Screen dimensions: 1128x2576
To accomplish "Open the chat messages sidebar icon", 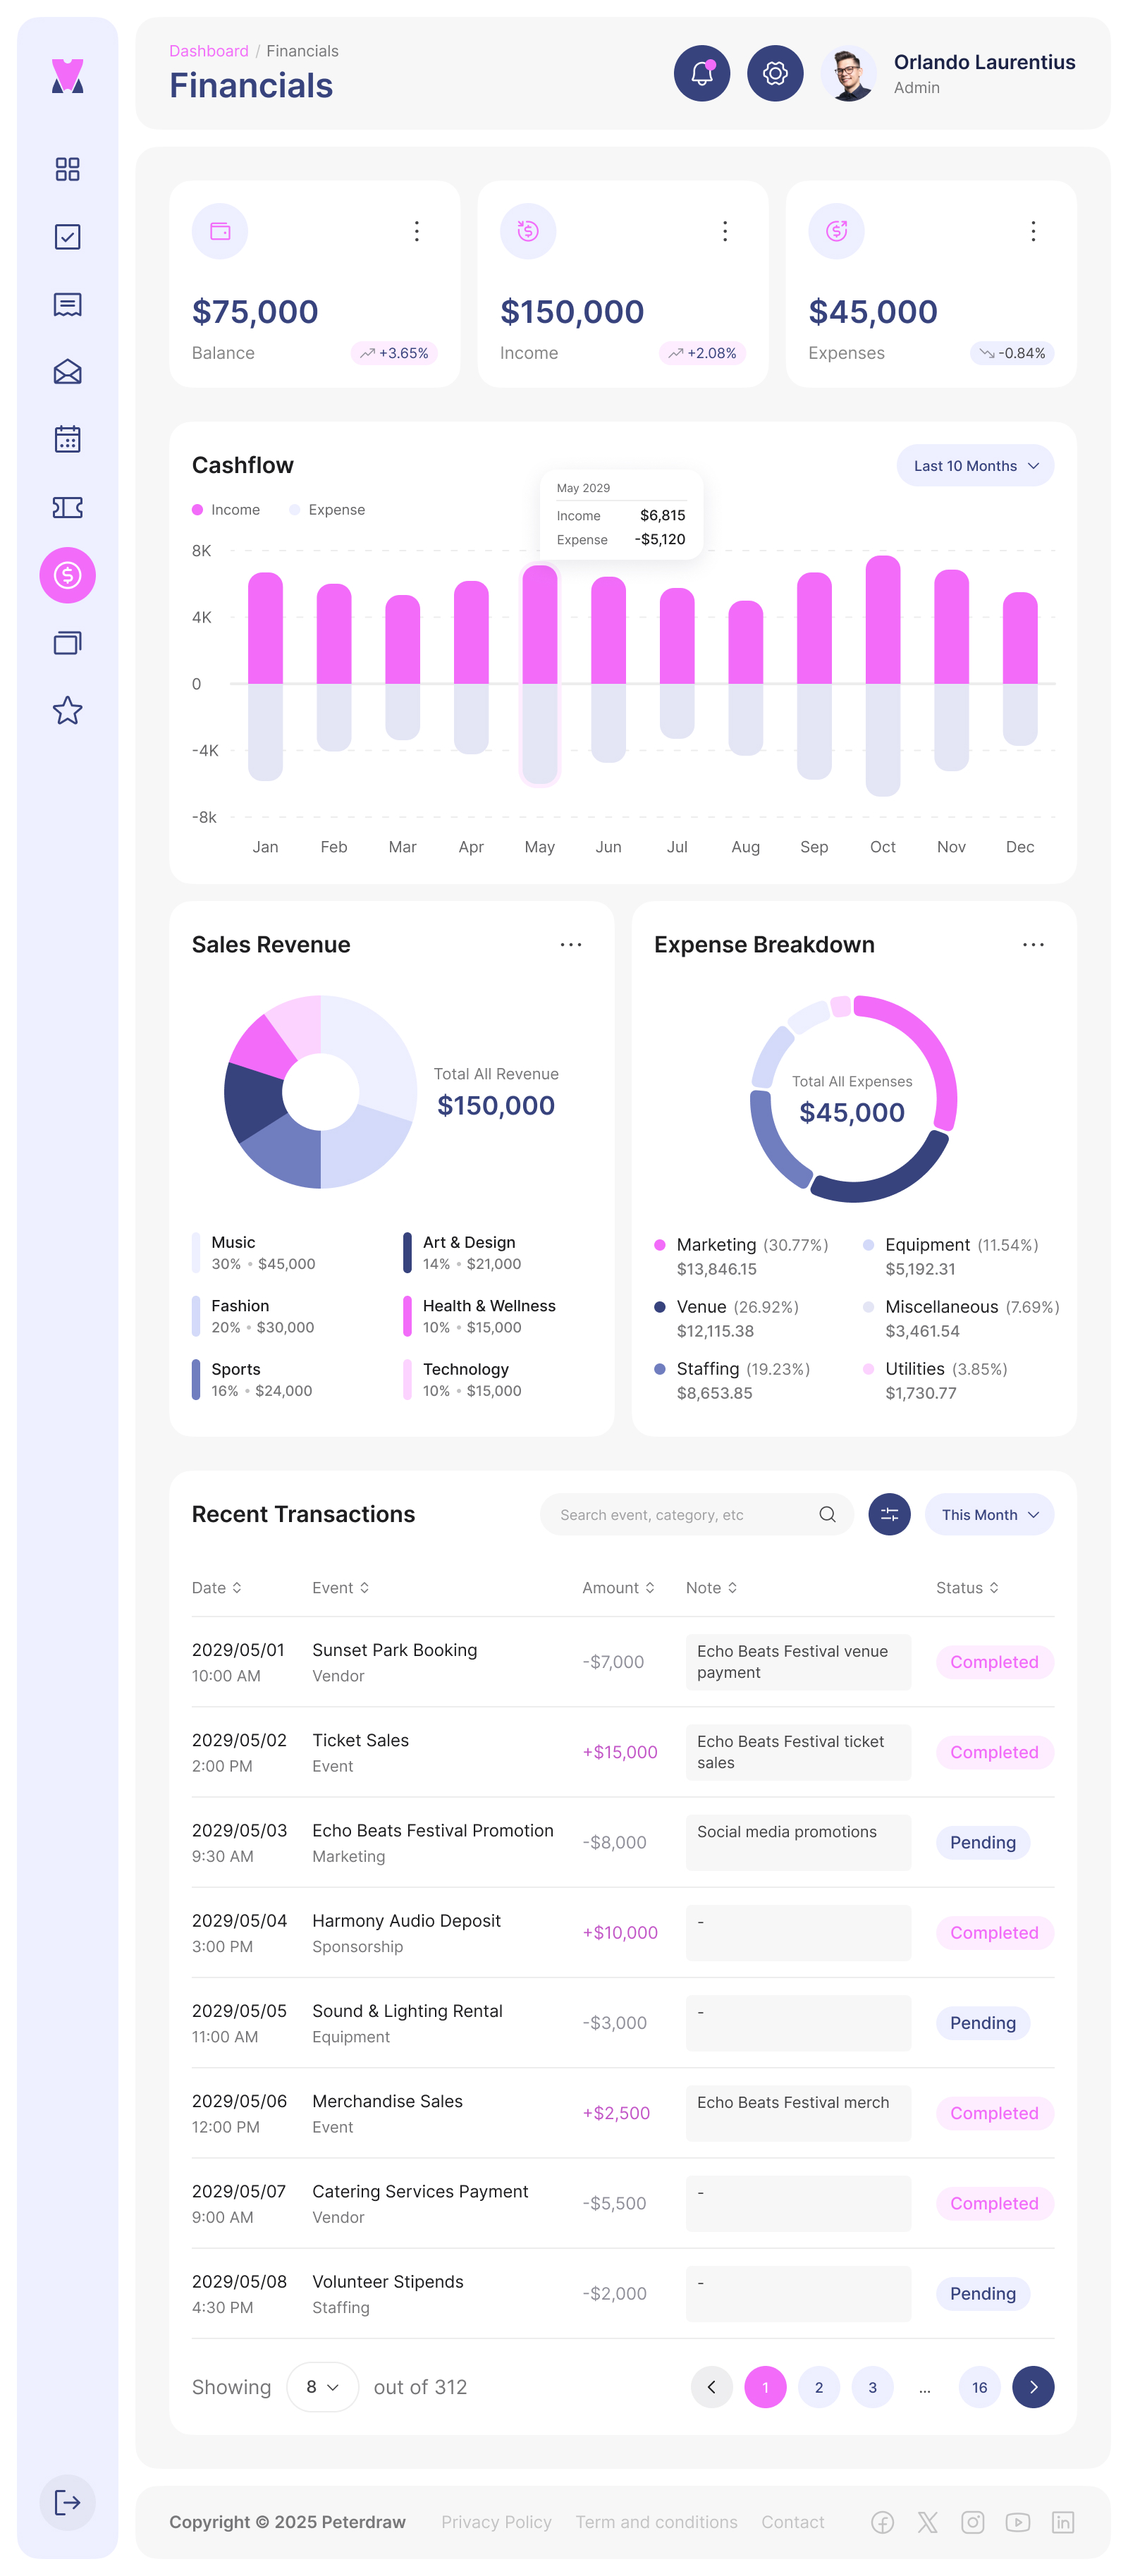I will tap(67, 305).
